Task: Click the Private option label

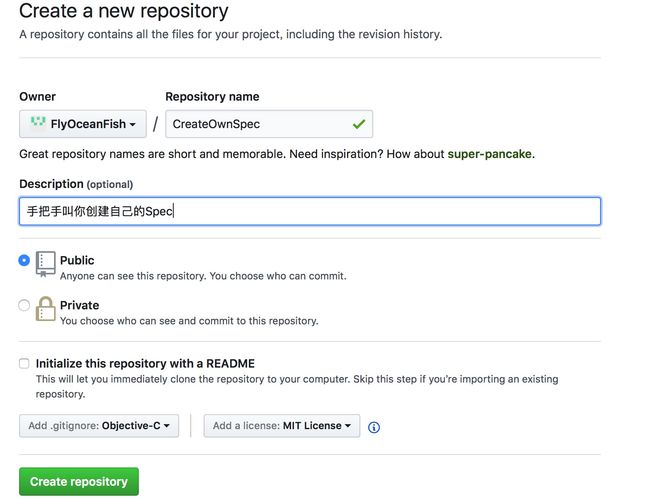Action: point(80,305)
